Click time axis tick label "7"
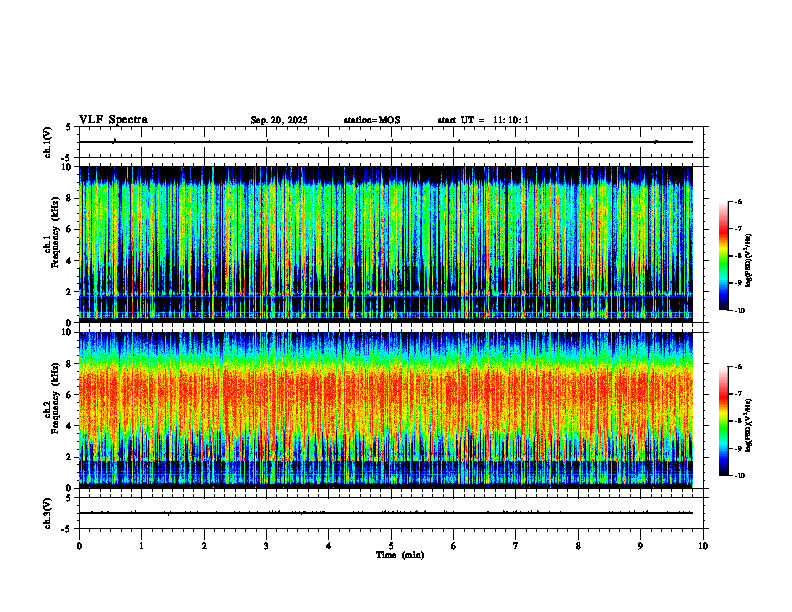This screenshot has width=792, height=612. (516, 546)
